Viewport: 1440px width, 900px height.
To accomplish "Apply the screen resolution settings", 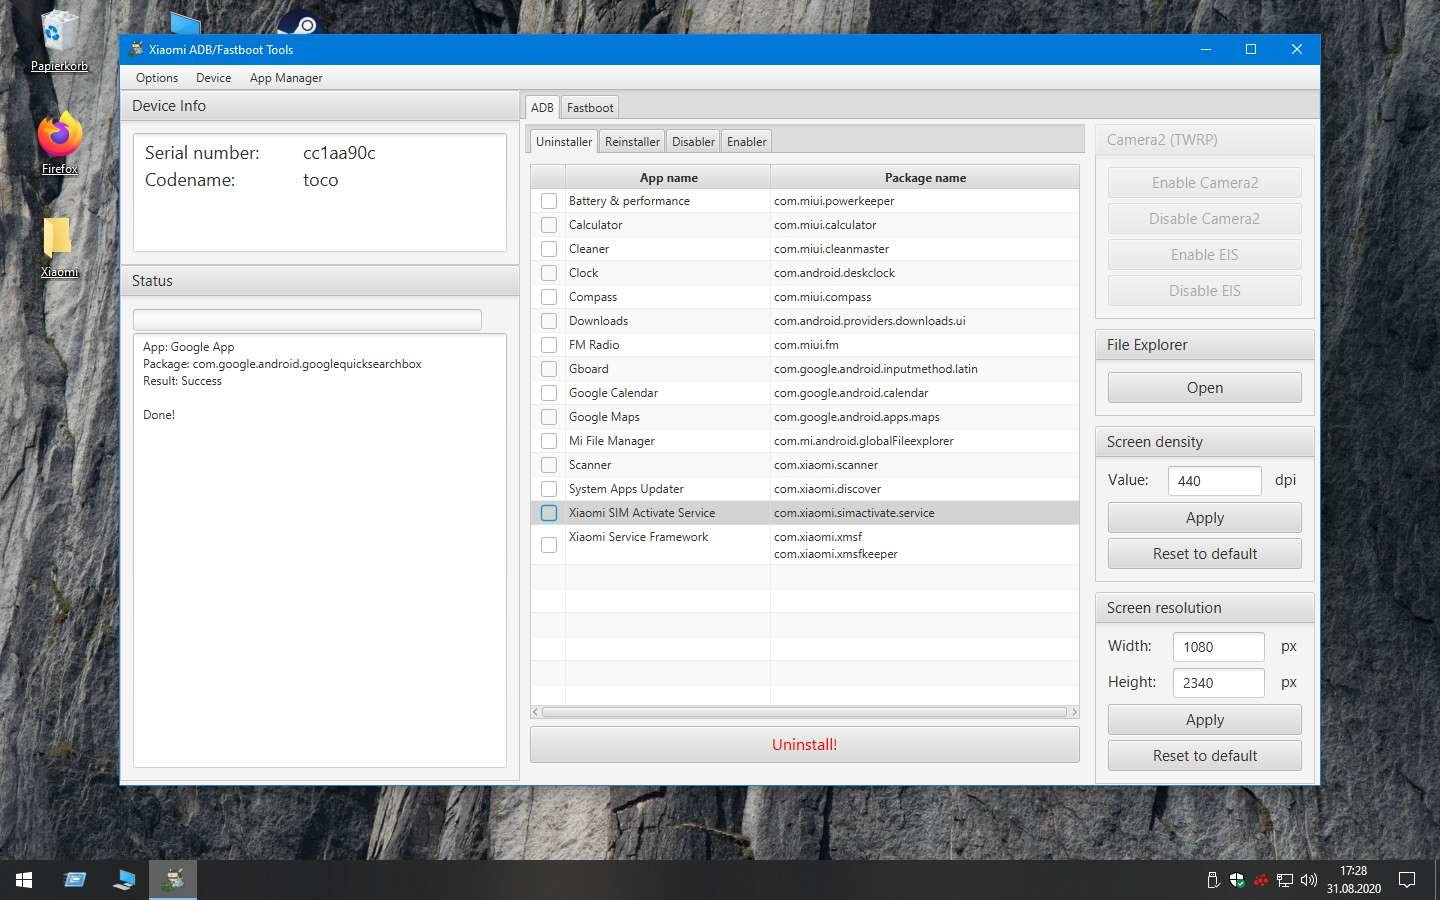I will pos(1204,720).
